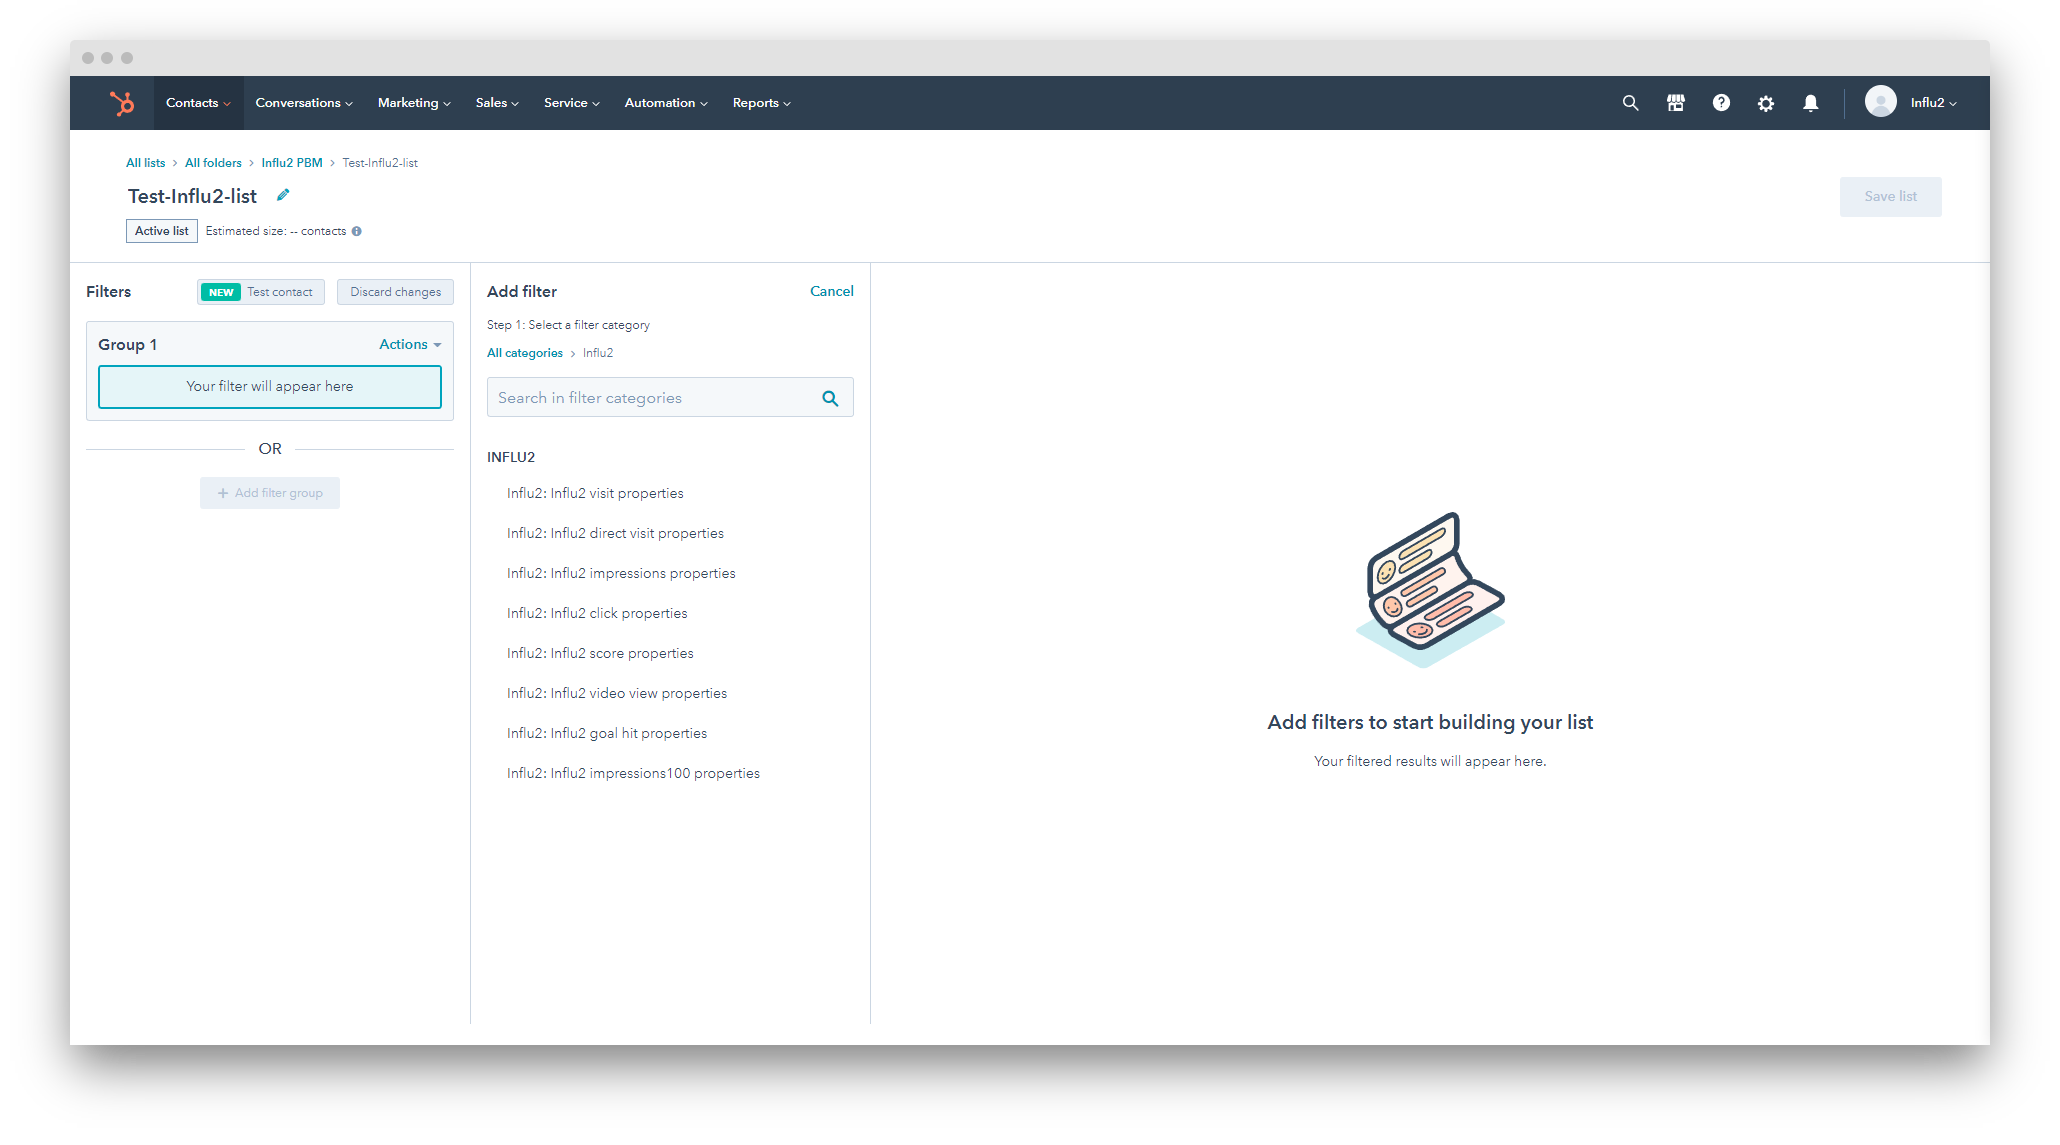Cancel the Add filter panel
Image resolution: width=2060 pixels, height=1145 pixels.
coord(831,291)
